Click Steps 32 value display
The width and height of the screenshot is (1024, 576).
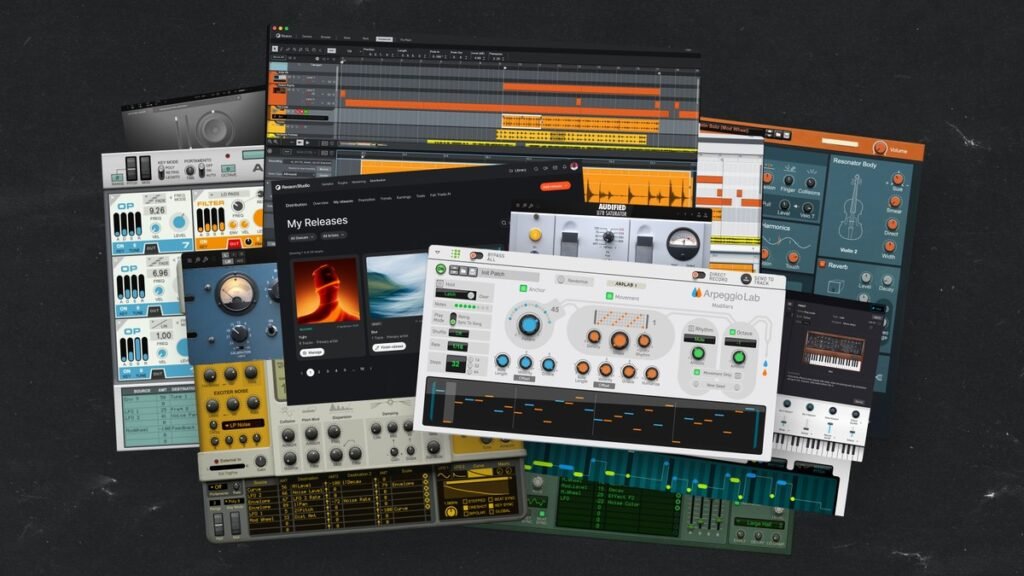(455, 364)
